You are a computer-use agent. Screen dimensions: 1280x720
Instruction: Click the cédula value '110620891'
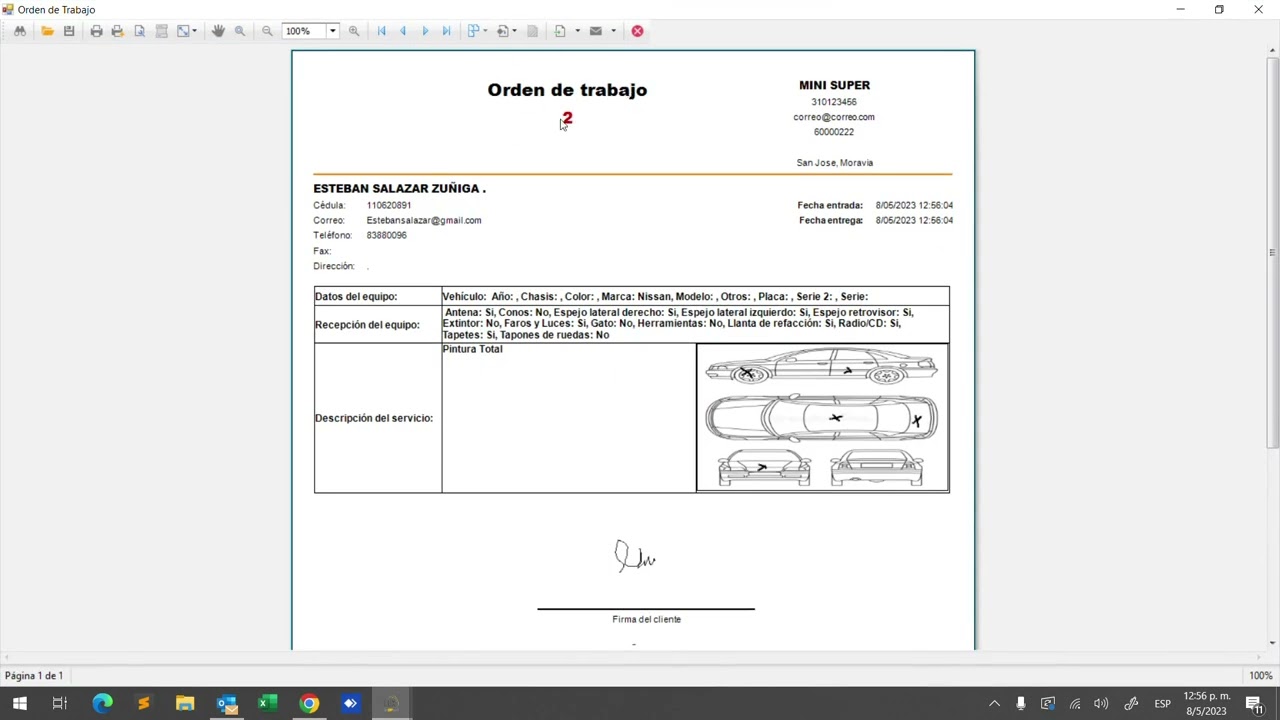point(389,205)
